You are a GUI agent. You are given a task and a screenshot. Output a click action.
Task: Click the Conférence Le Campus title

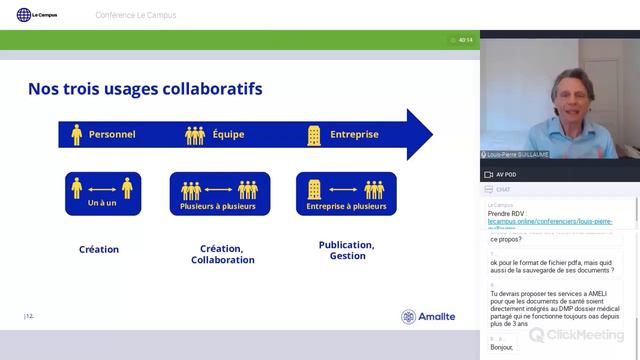tap(136, 15)
